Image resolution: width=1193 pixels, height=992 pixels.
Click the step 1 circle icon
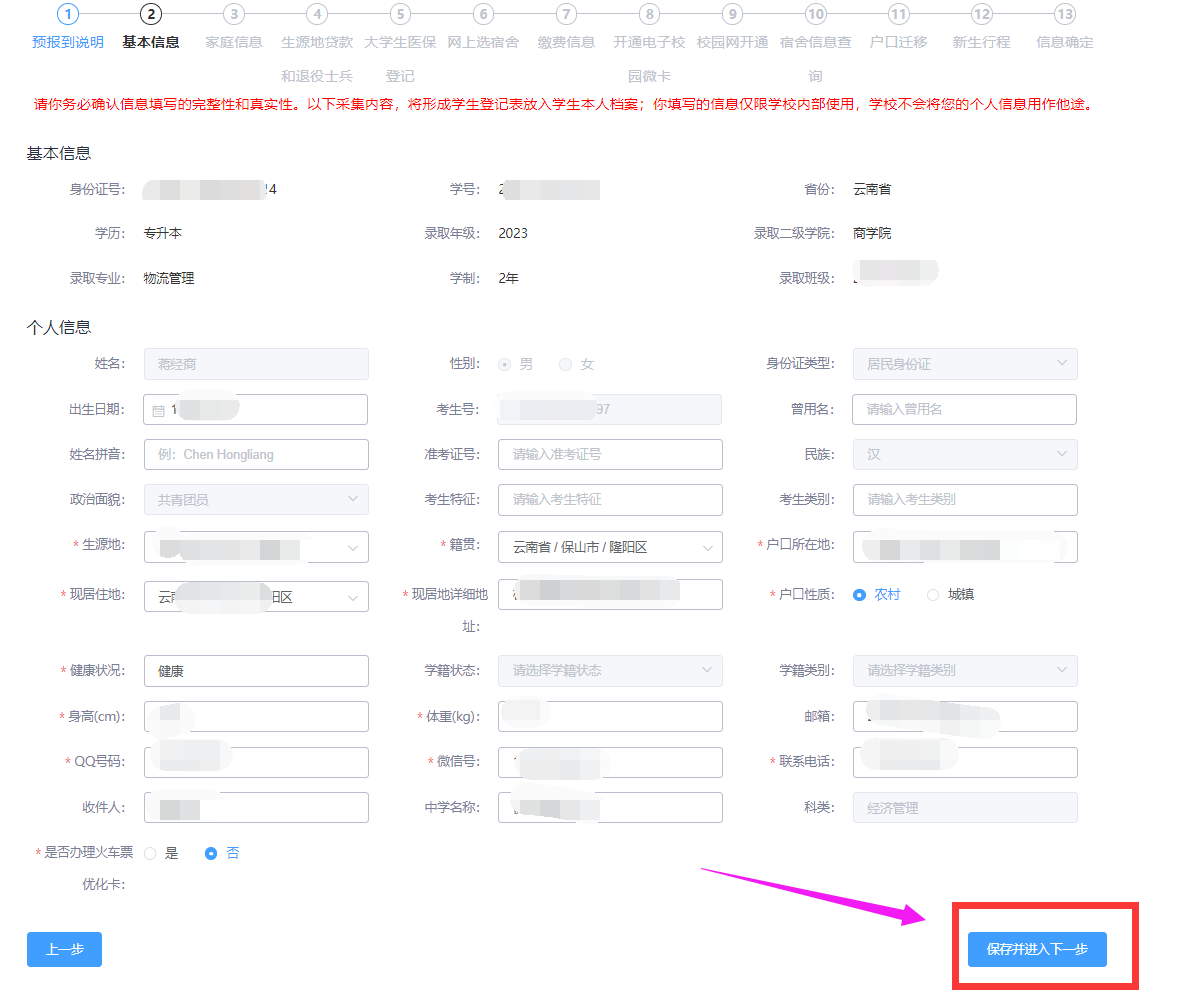(67, 14)
